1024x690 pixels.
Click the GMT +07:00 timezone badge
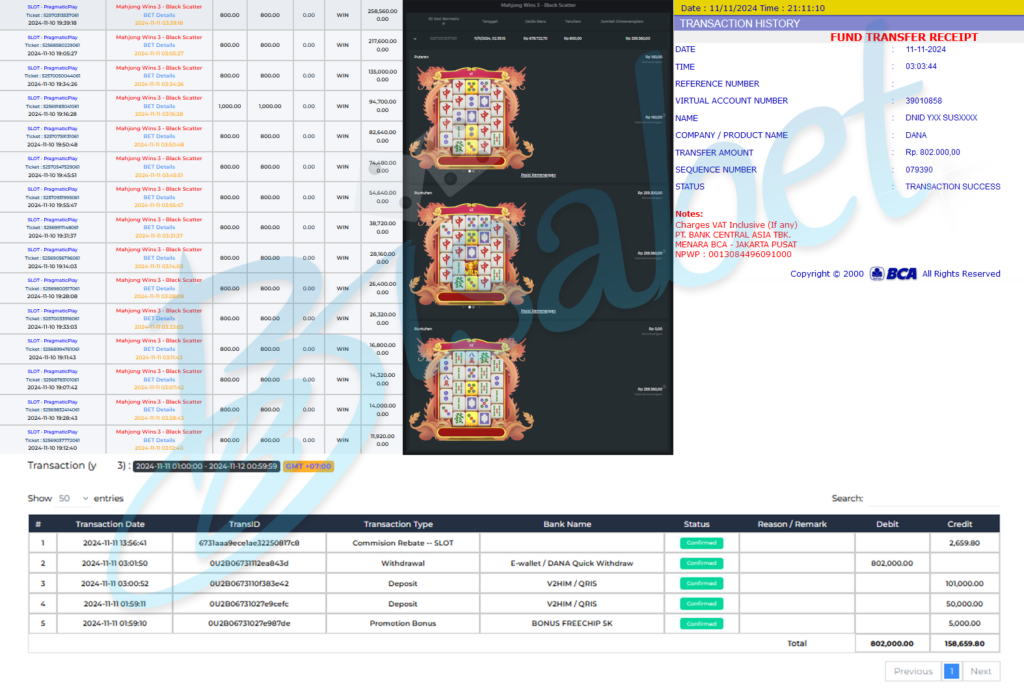coord(308,466)
